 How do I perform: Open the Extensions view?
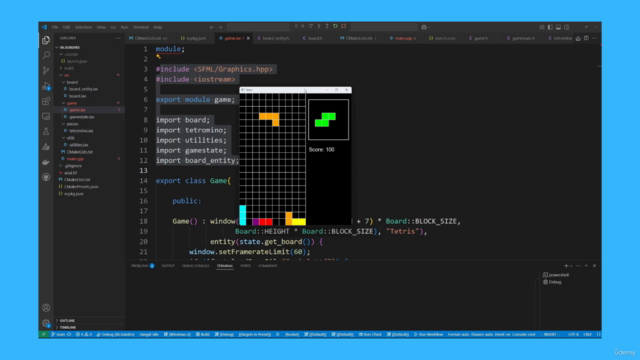(x=46, y=101)
